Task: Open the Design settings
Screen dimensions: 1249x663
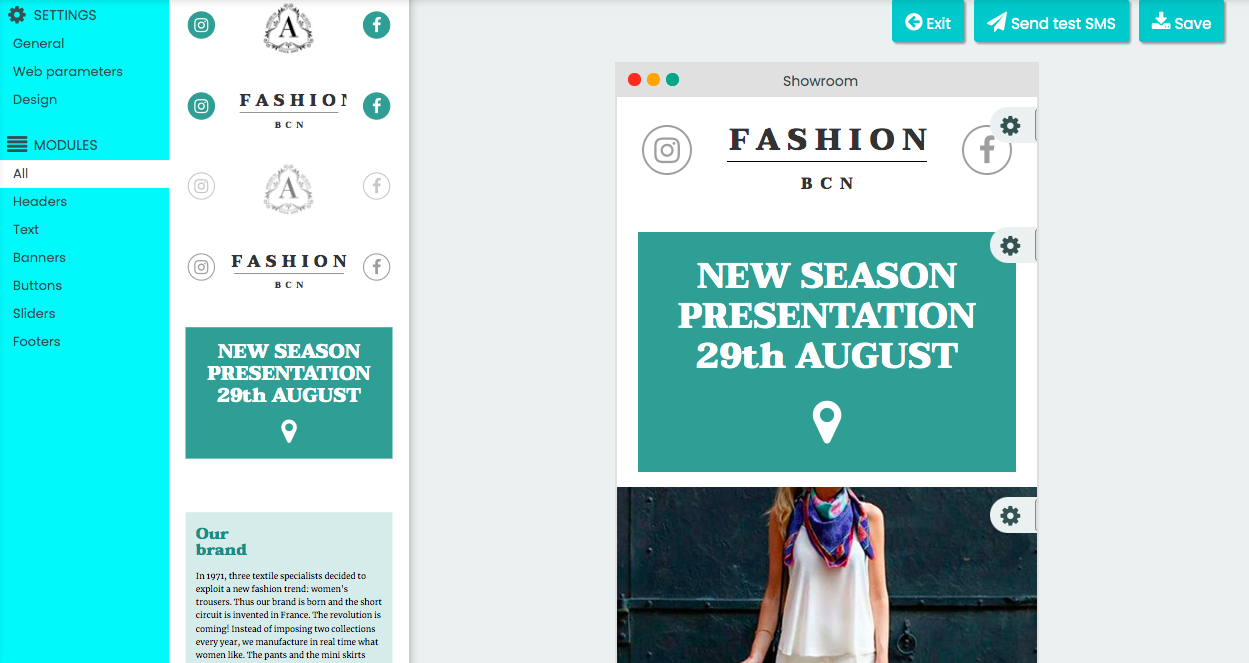Action: pyautogui.click(x=35, y=99)
